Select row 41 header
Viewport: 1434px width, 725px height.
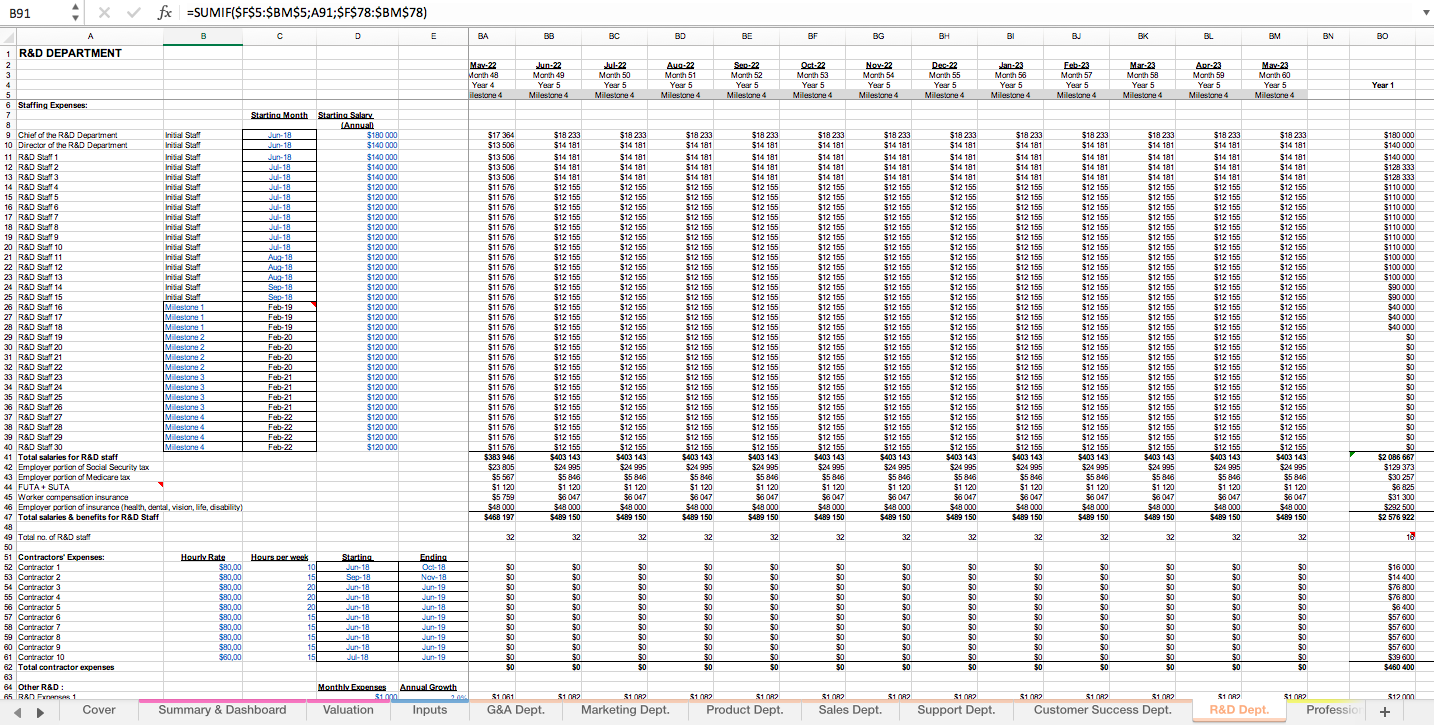coord(7,457)
